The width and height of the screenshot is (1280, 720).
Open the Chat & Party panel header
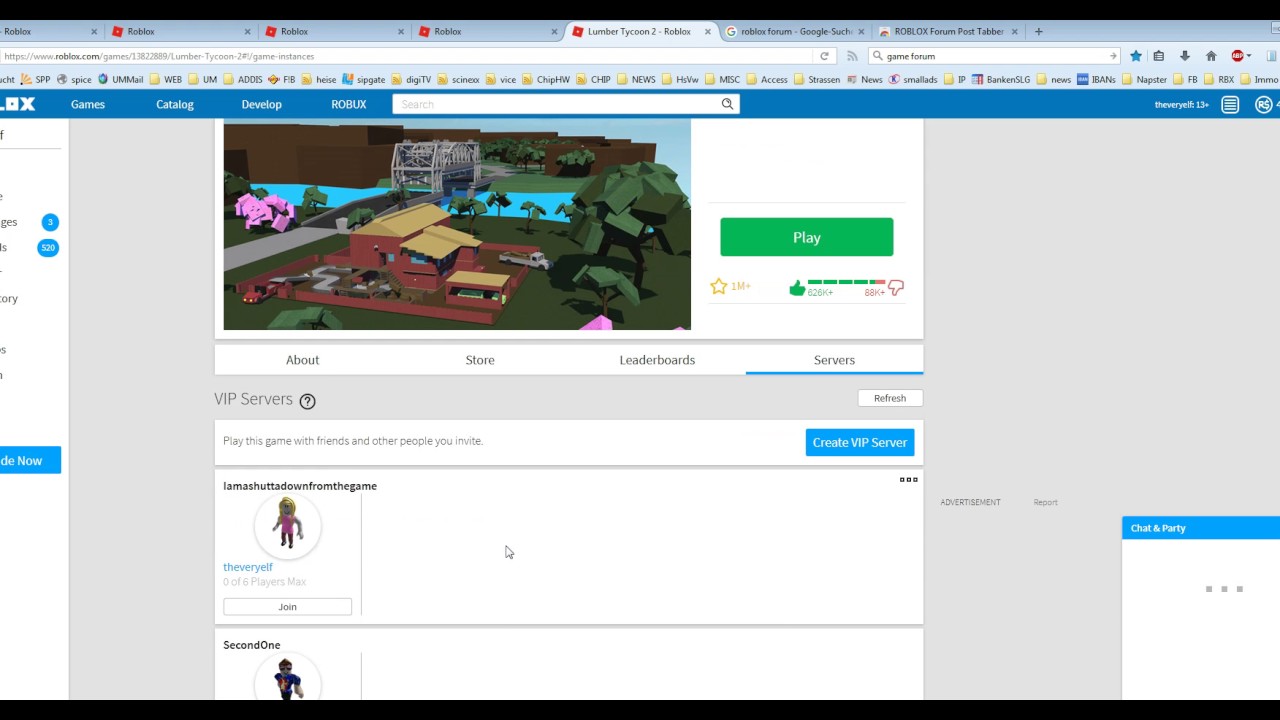pyautogui.click(x=1200, y=528)
